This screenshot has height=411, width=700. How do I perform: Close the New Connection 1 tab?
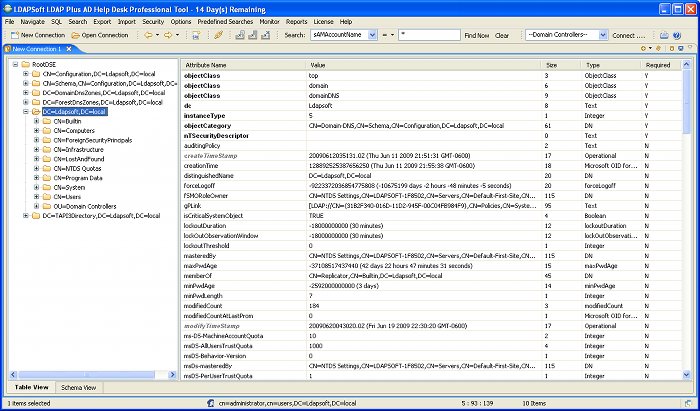click(x=67, y=48)
